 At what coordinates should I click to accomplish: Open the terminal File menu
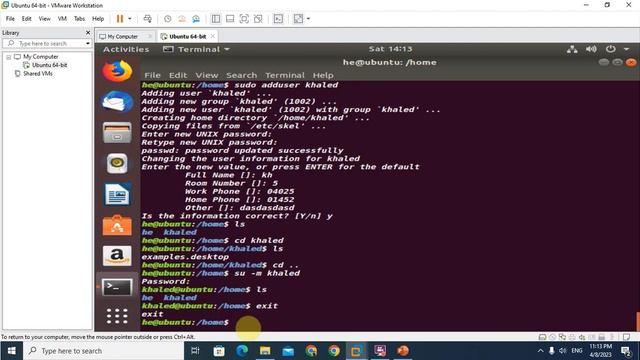pyautogui.click(x=152, y=76)
